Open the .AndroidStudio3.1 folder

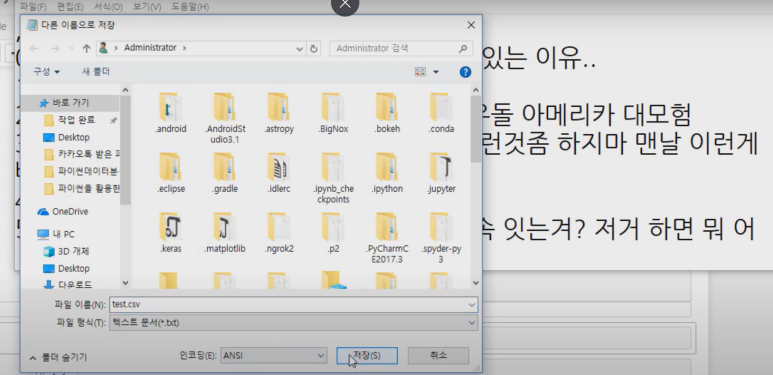[x=225, y=117]
